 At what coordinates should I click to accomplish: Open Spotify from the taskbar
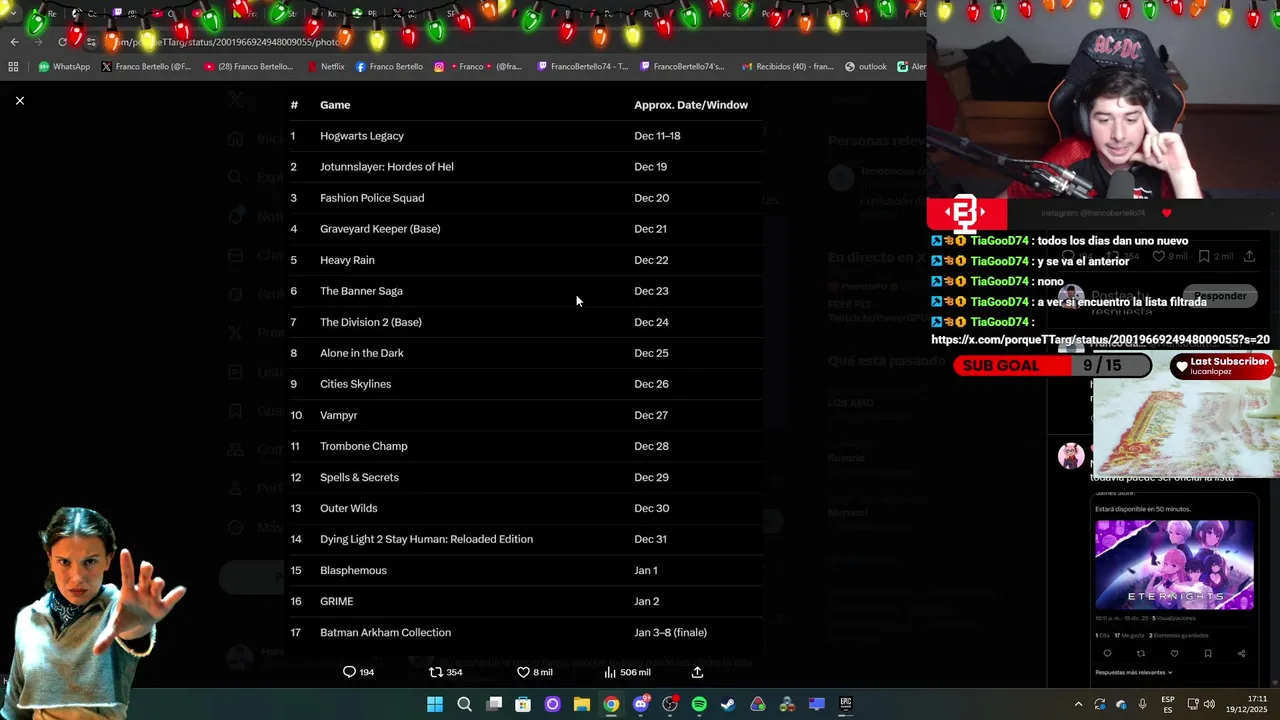coord(699,704)
